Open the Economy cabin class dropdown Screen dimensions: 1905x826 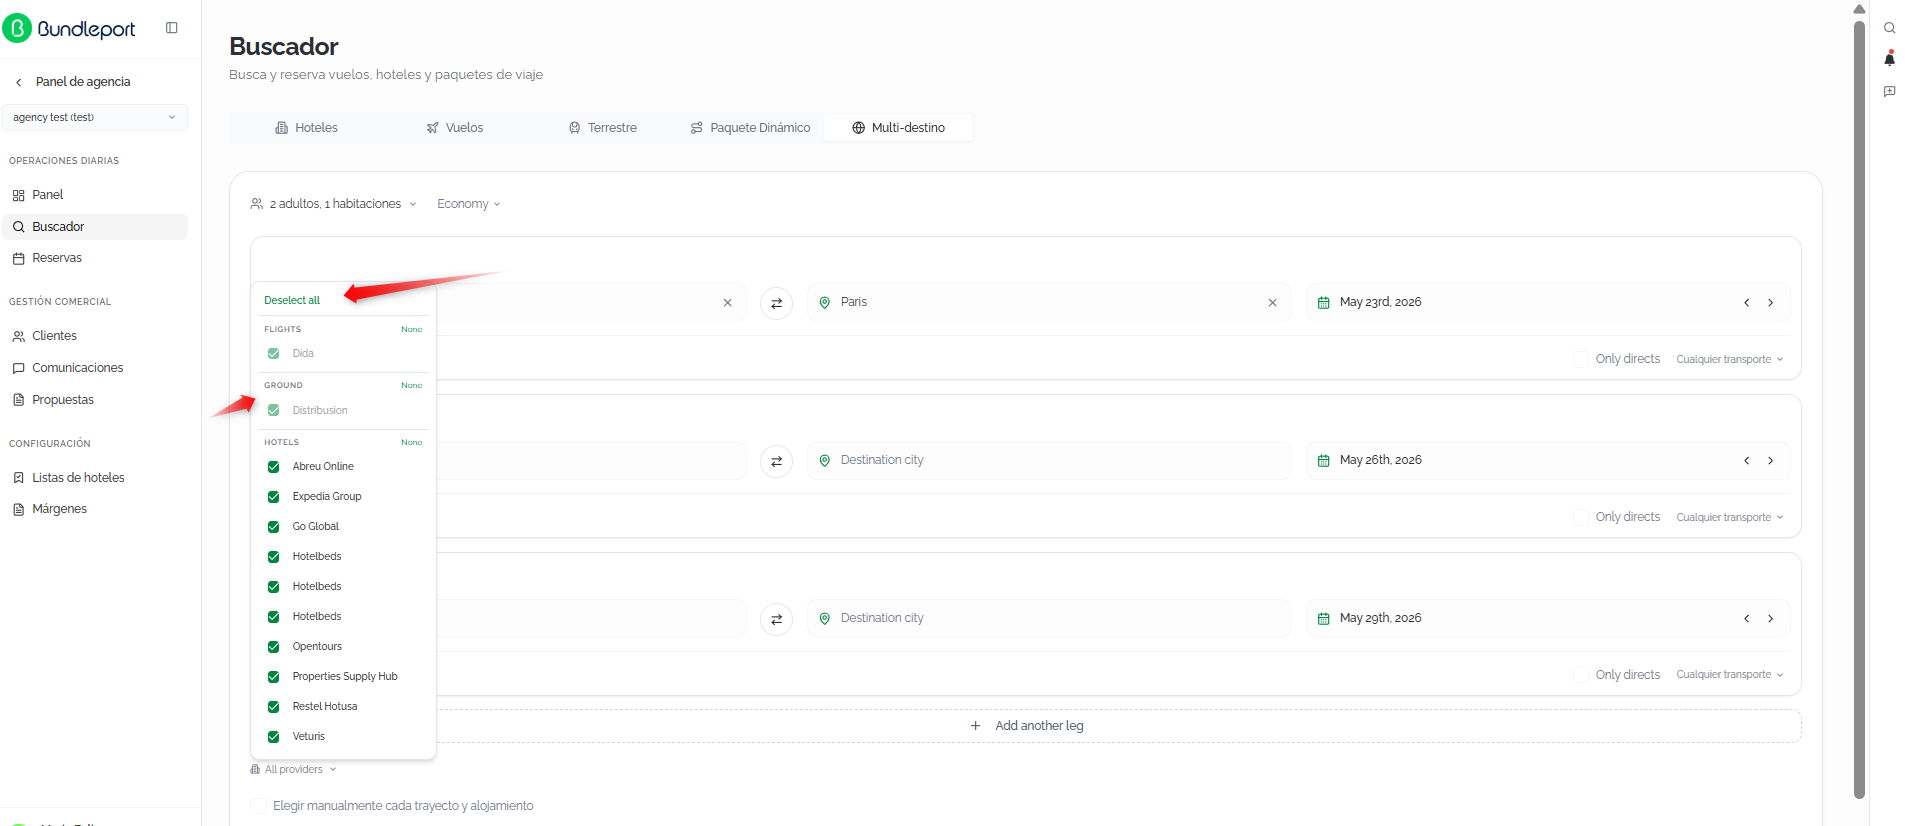(469, 204)
